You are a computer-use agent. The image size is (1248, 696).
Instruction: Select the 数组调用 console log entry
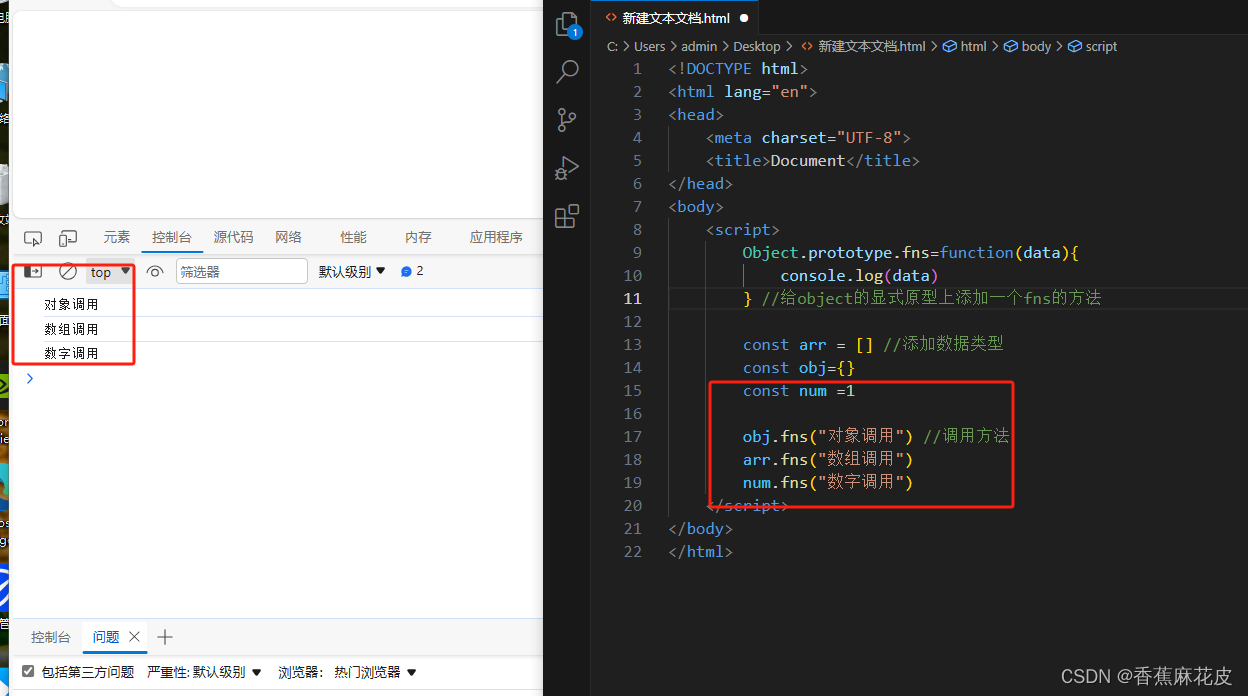(x=72, y=329)
